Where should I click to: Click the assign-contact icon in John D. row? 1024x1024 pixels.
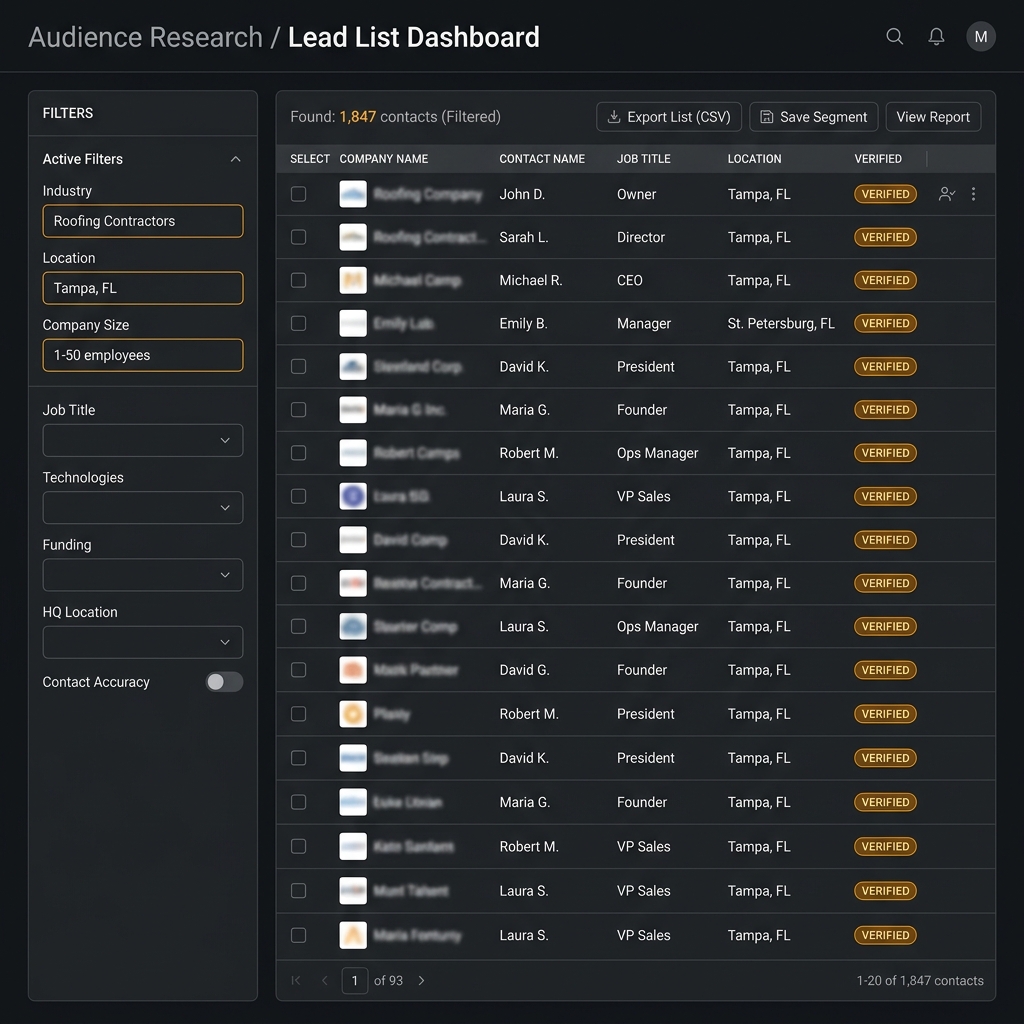click(946, 194)
